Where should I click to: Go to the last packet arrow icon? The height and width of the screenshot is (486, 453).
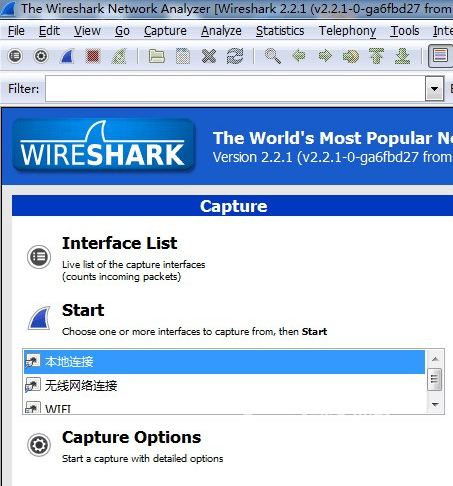coord(402,56)
